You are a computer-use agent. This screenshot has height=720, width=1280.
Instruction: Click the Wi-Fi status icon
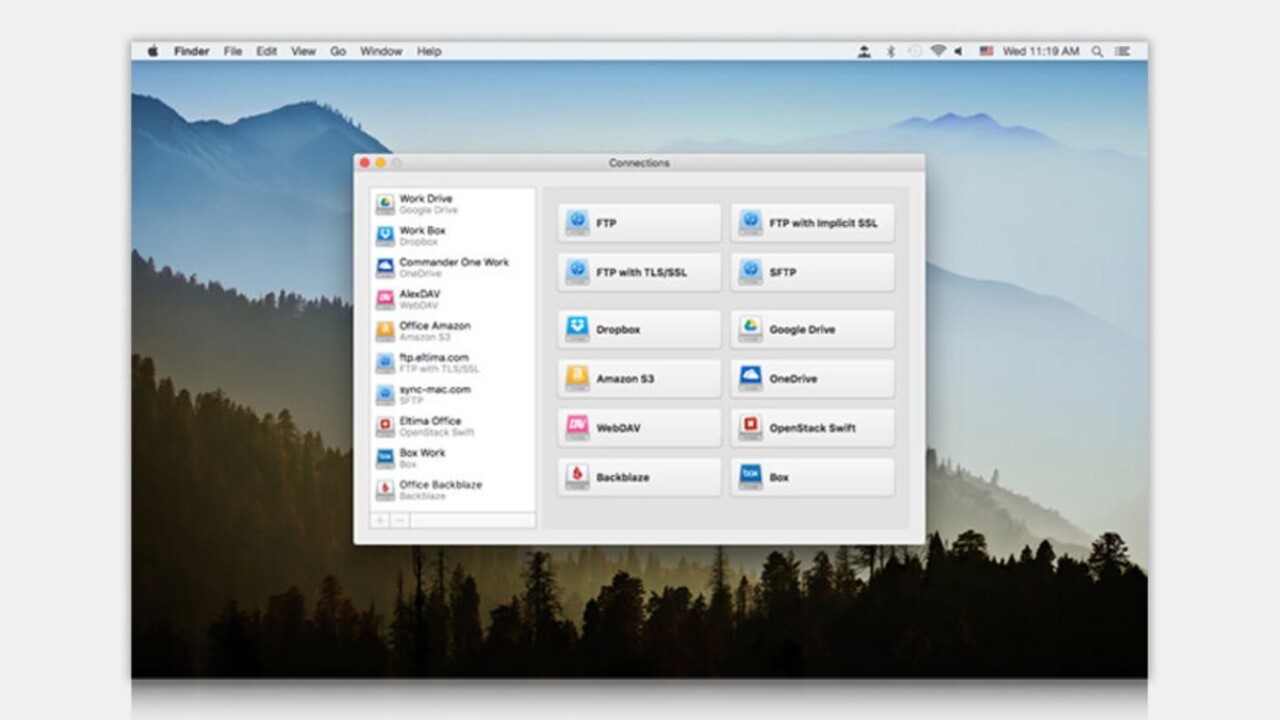pyautogui.click(x=938, y=51)
